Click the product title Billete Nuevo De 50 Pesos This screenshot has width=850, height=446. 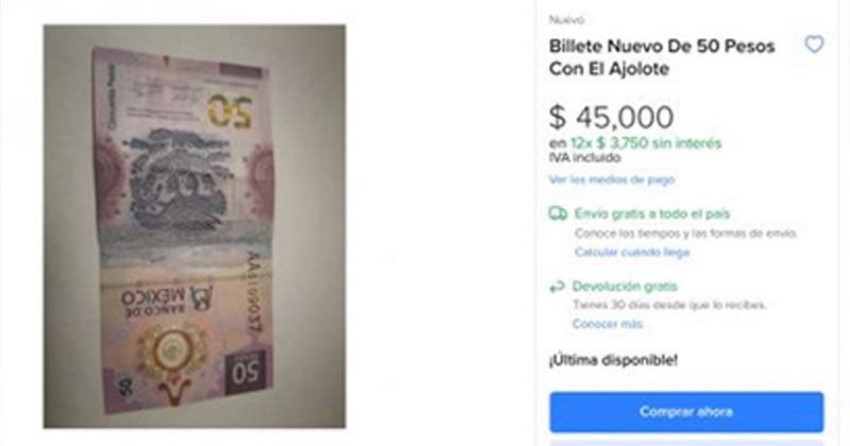coord(661,57)
